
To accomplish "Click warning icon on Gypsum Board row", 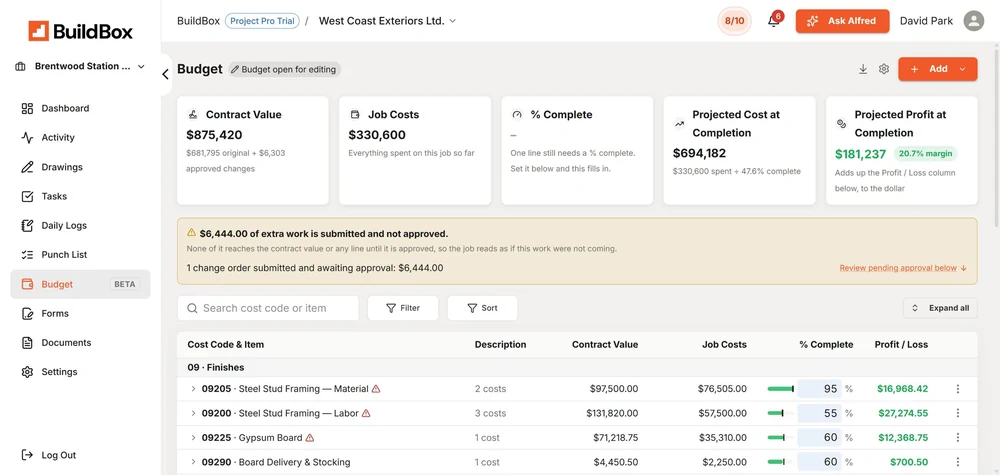I will (310, 437).
